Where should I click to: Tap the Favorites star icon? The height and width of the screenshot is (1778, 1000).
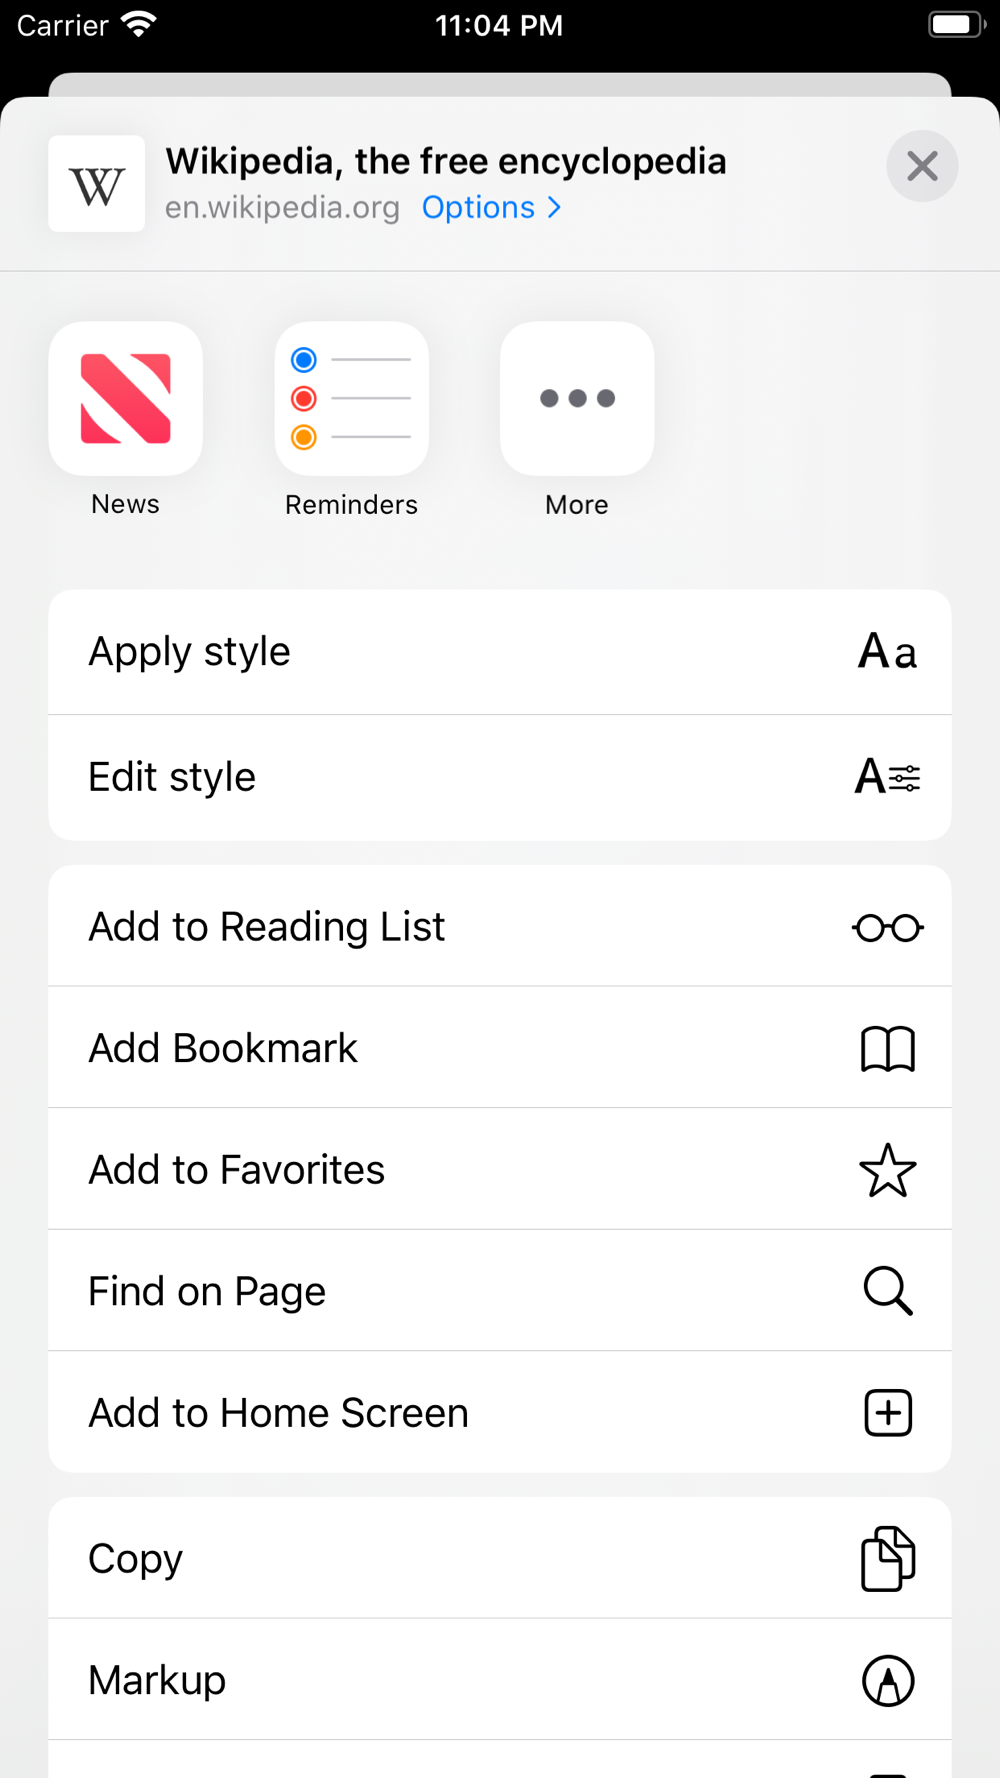[888, 1170]
